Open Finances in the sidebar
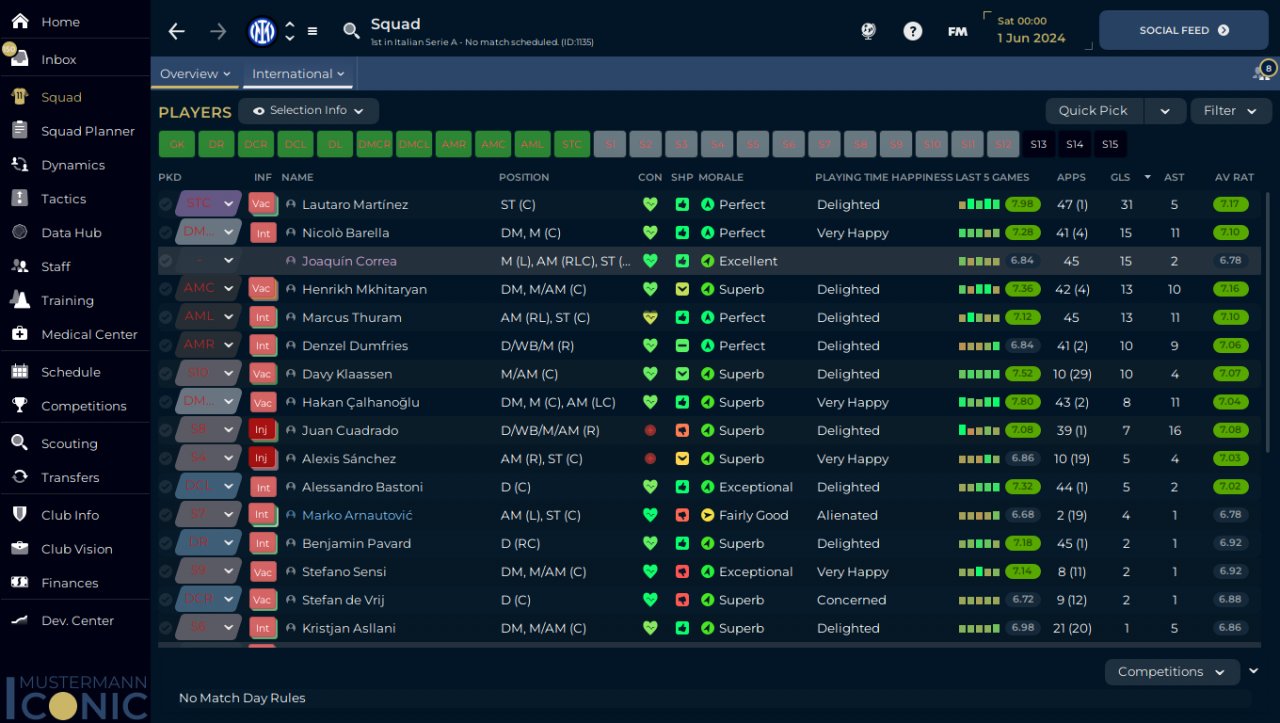1280x723 pixels. click(69, 582)
